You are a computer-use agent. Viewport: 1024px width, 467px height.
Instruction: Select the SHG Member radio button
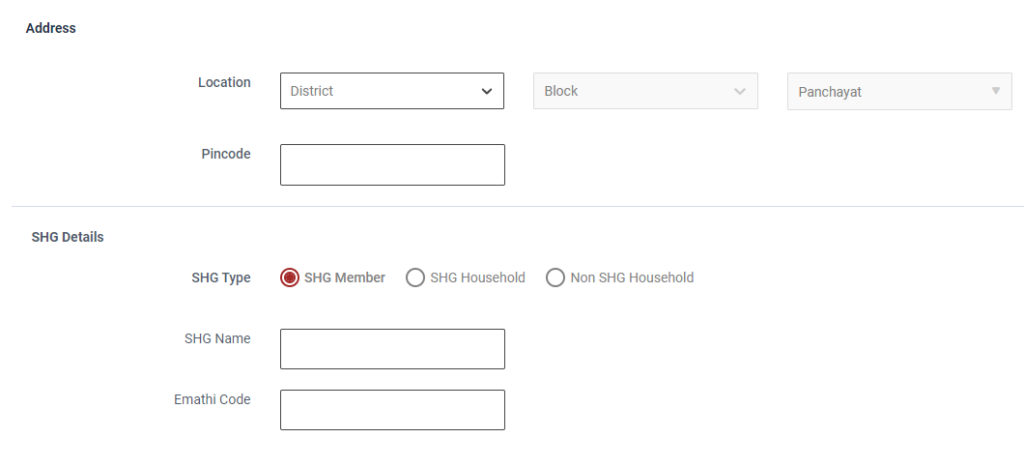click(290, 278)
